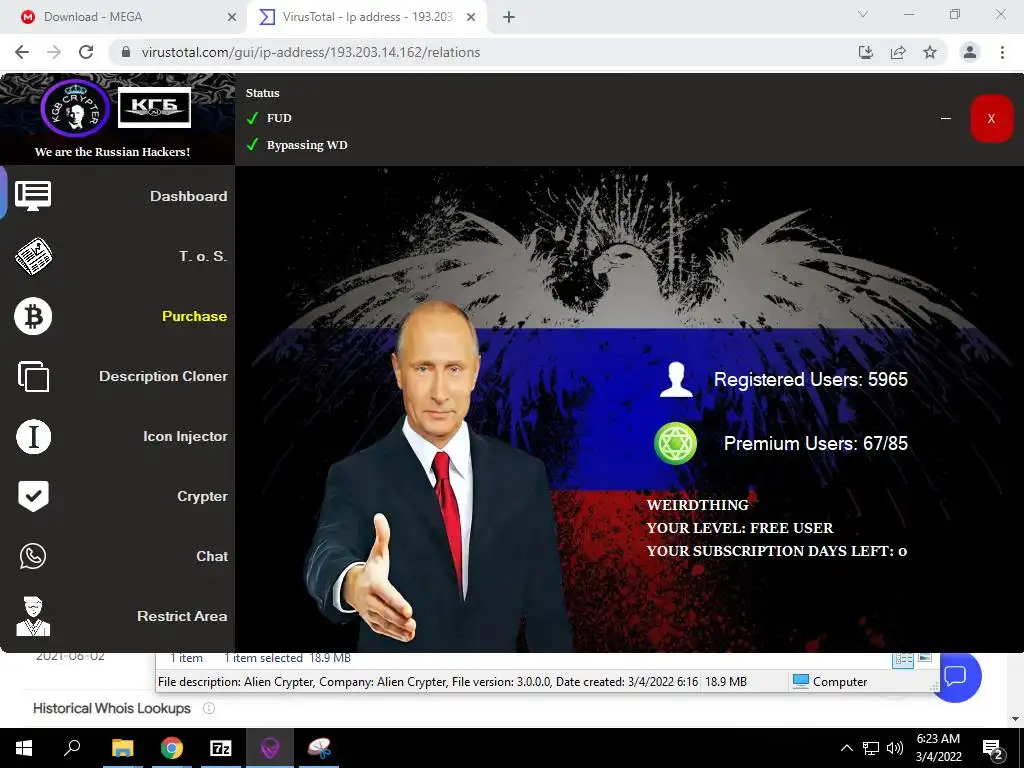The height and width of the screenshot is (768, 1024).
Task: Click the green Premium Users star icon
Action: (675, 443)
